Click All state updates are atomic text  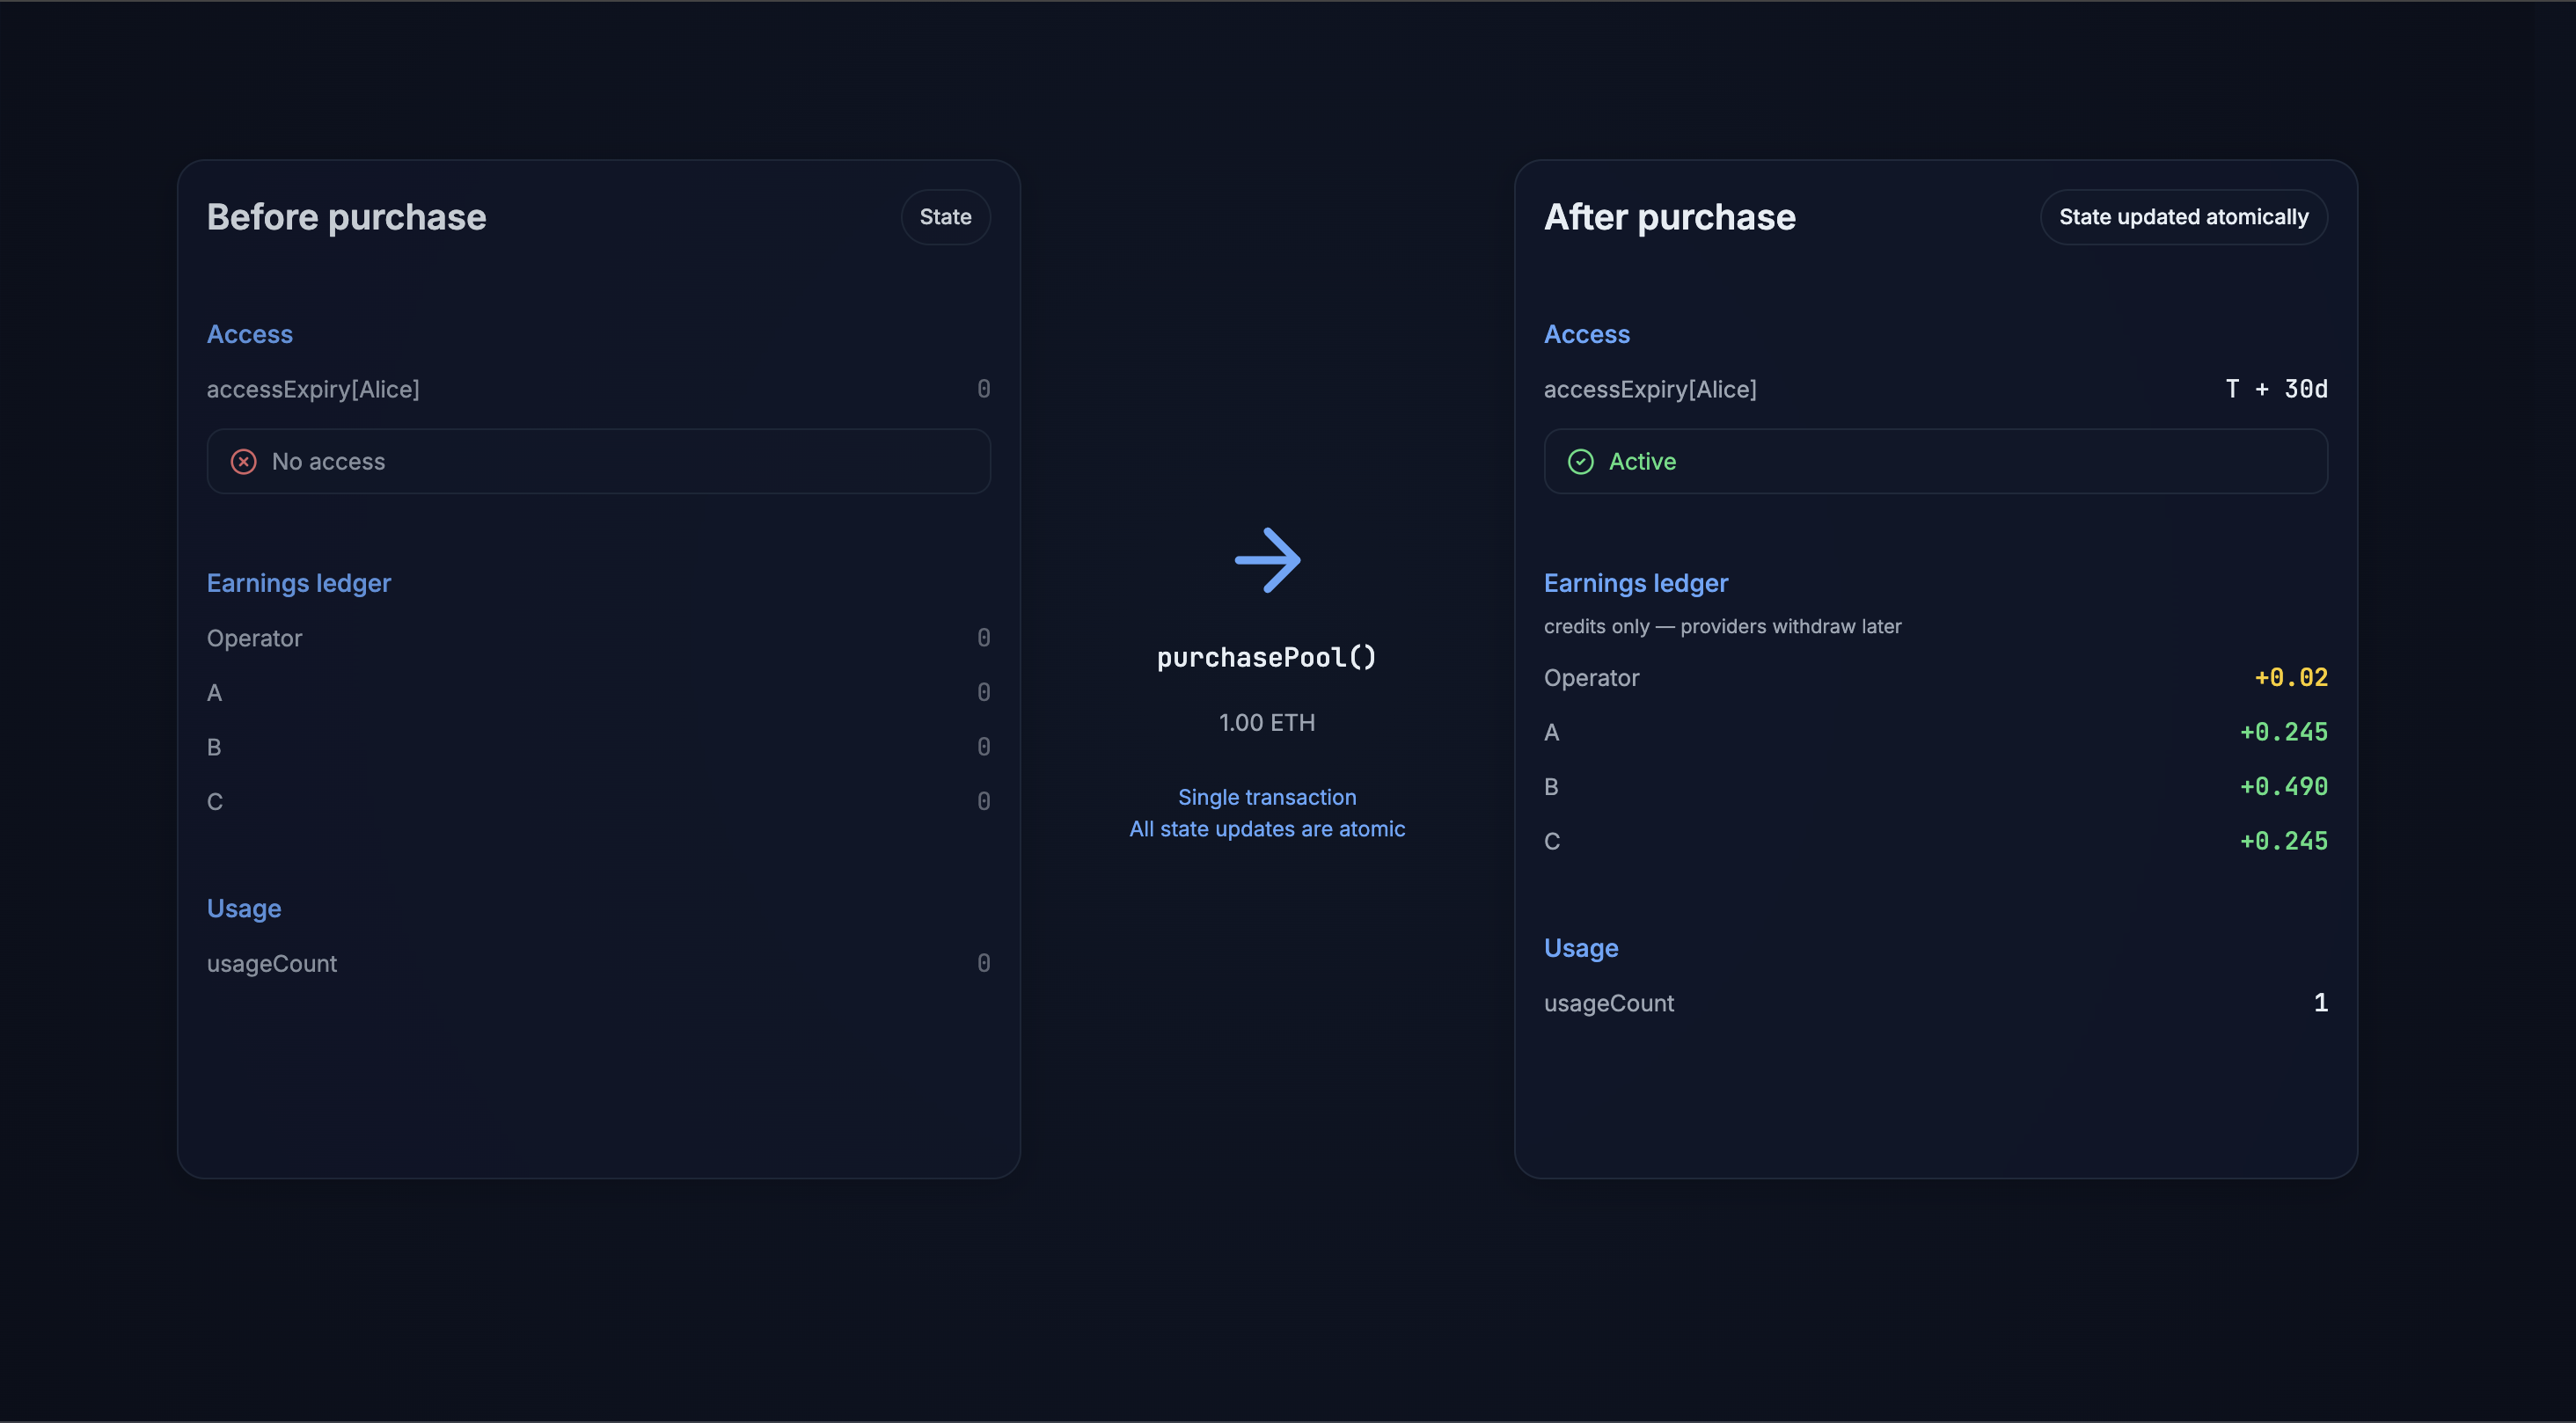click(x=1266, y=829)
